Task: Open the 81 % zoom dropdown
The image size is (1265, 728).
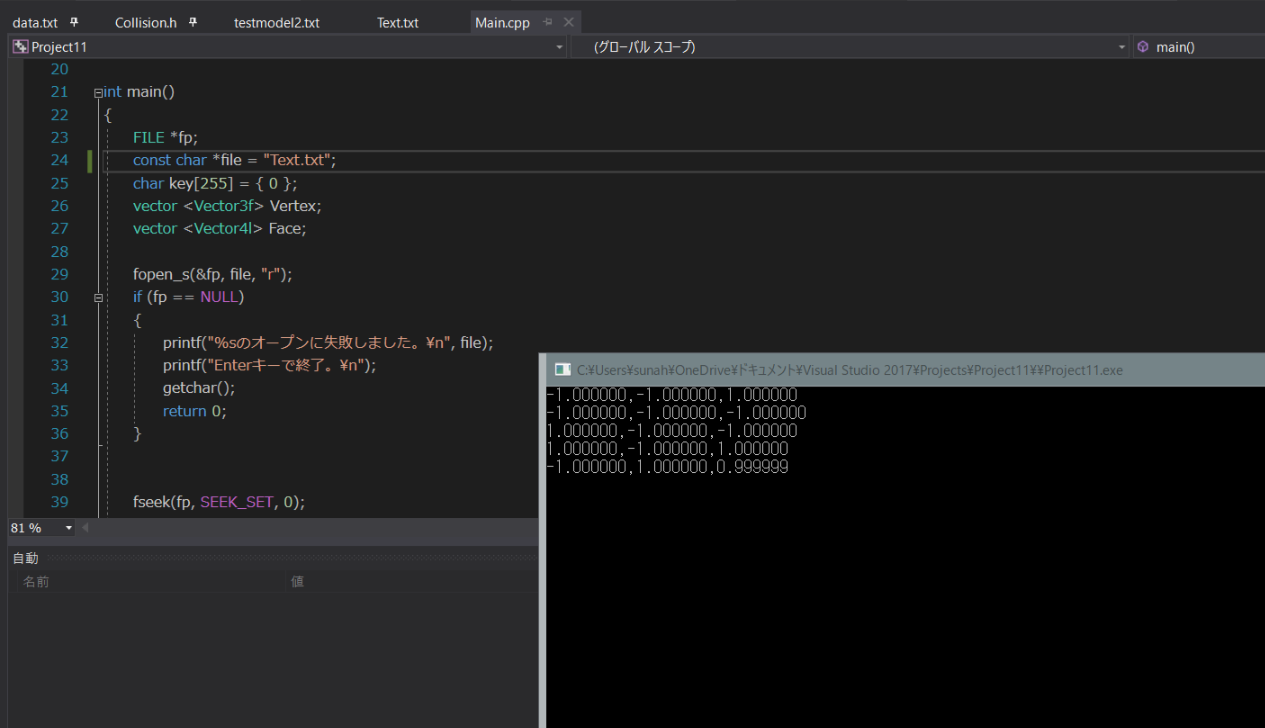Action: (x=69, y=528)
